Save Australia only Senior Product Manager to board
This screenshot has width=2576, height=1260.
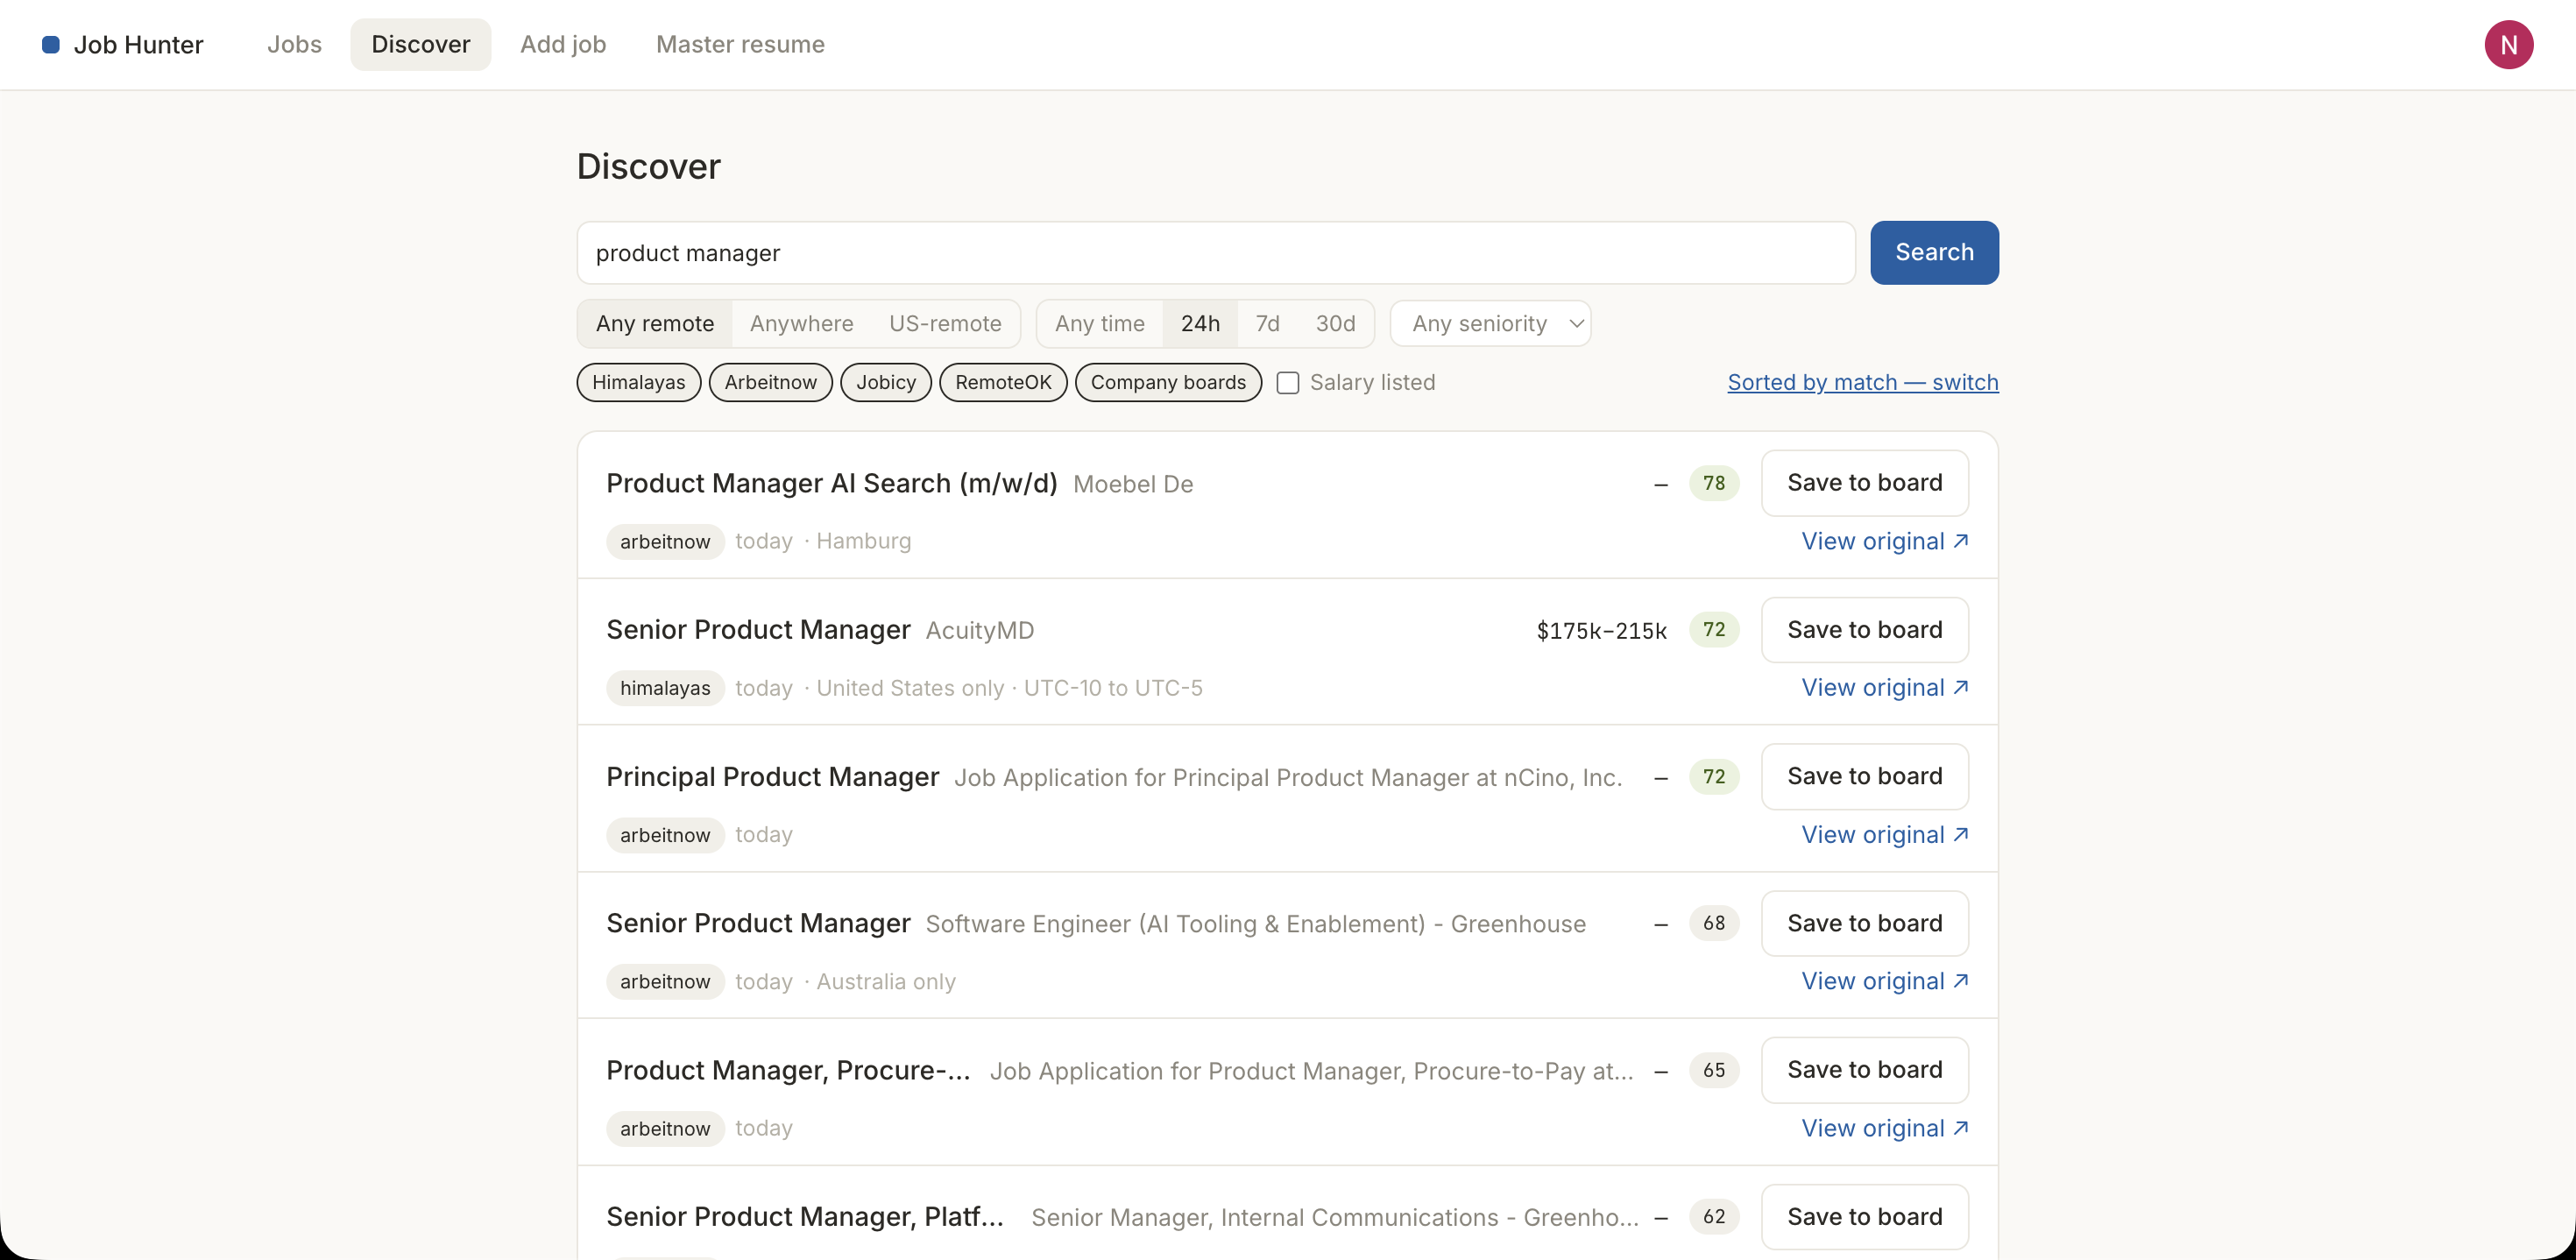1864,923
